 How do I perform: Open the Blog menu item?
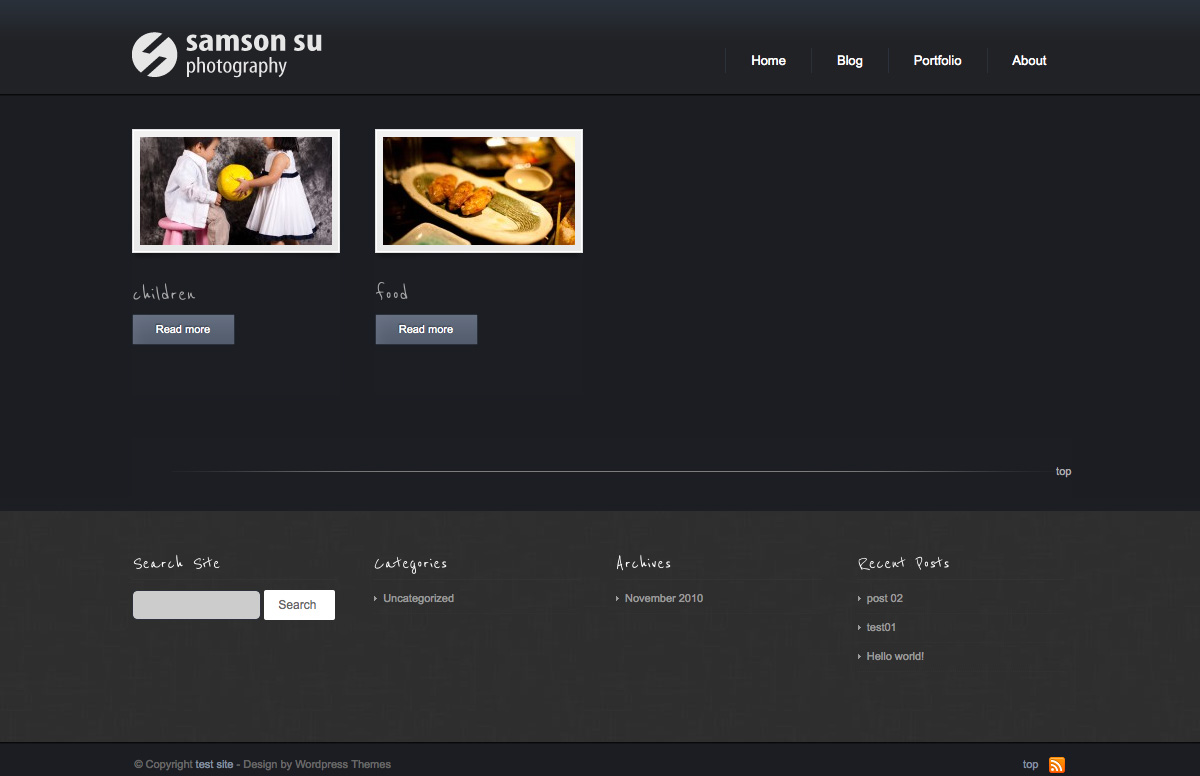coord(850,61)
